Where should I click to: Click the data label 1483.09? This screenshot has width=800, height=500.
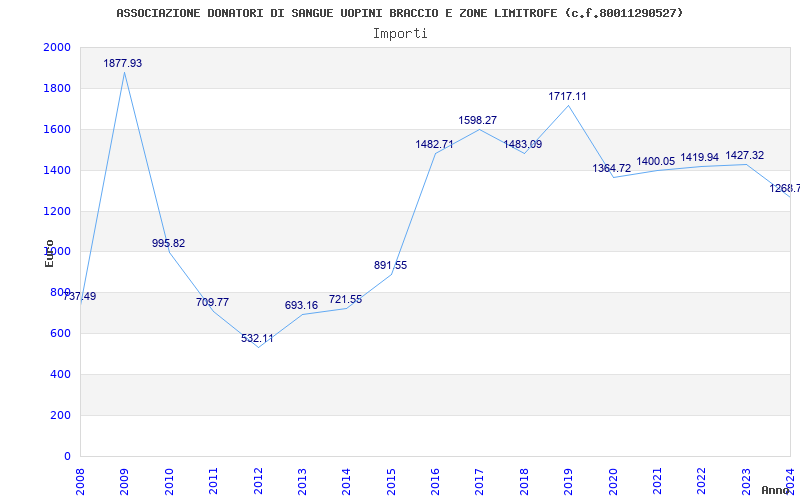click(x=522, y=144)
